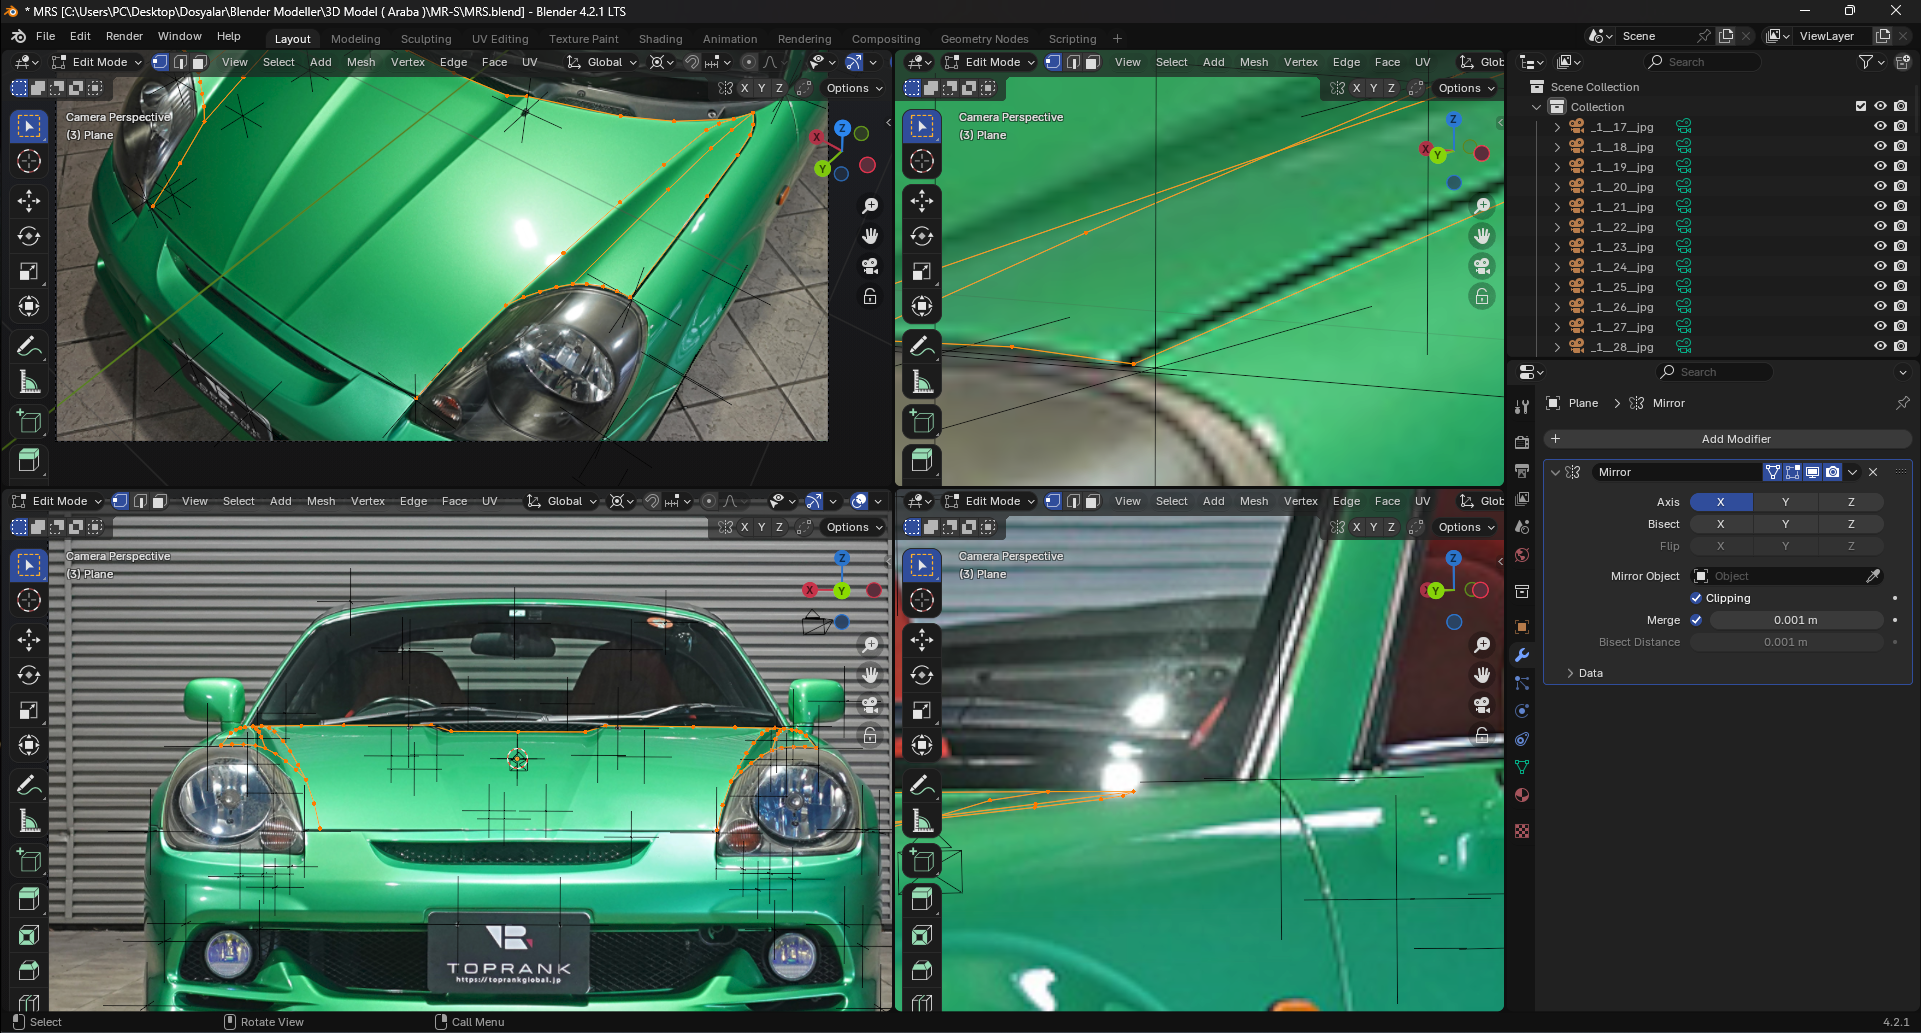The width and height of the screenshot is (1921, 1033).
Task: Uncheck the Collection exclude checkbox
Action: [x=1861, y=106]
